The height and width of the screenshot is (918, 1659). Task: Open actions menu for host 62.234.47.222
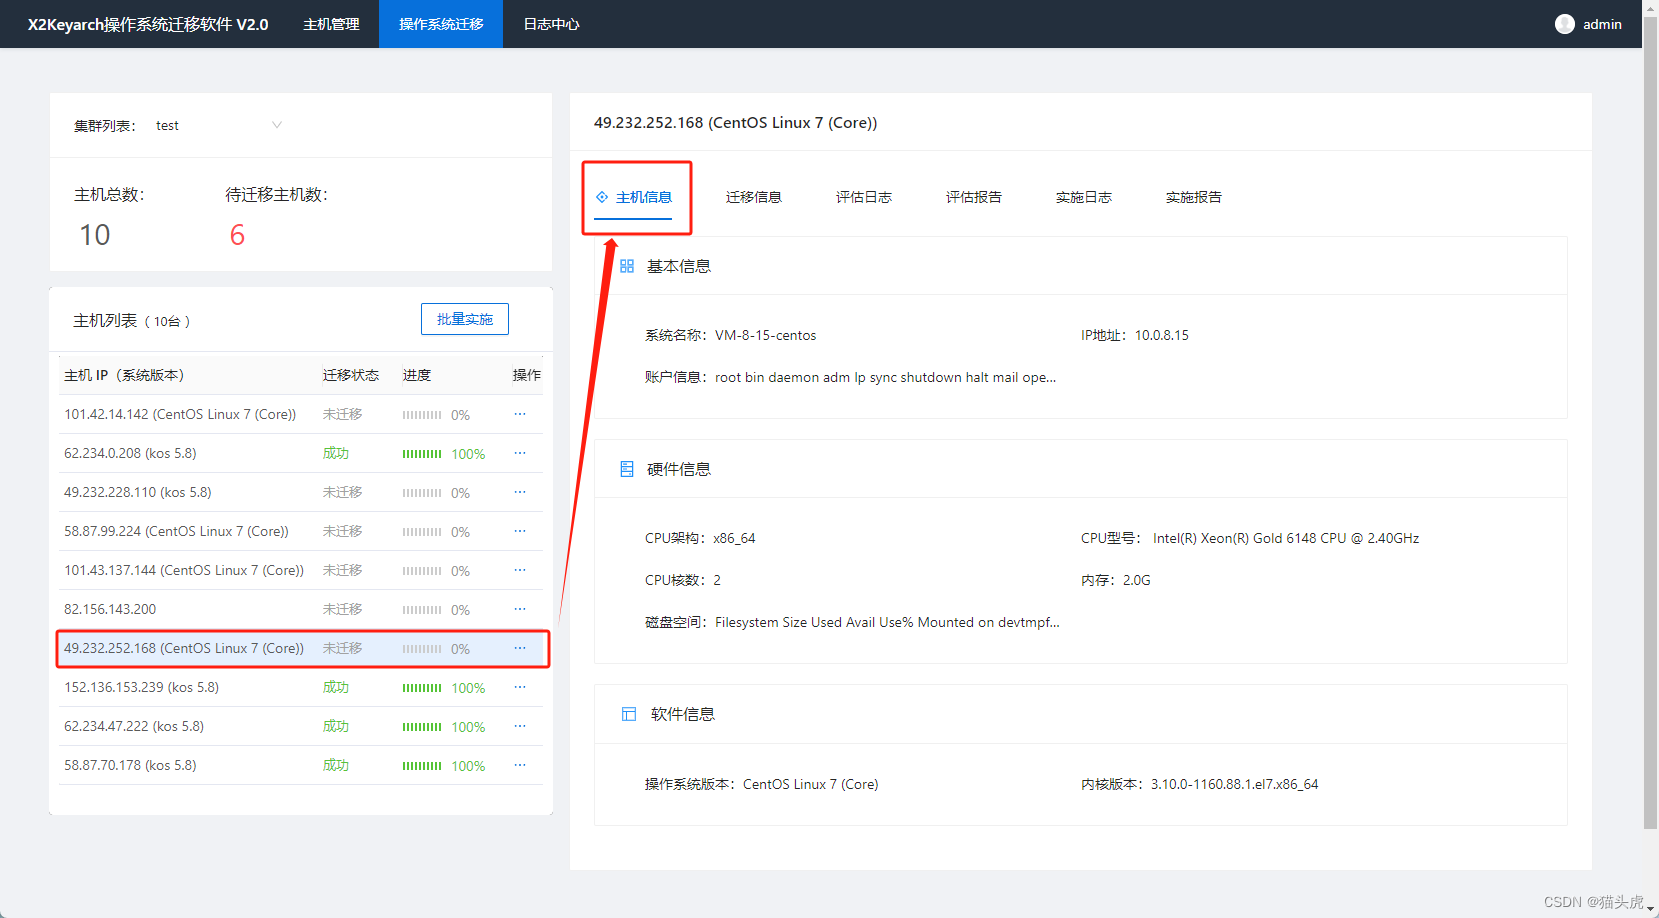click(x=520, y=726)
